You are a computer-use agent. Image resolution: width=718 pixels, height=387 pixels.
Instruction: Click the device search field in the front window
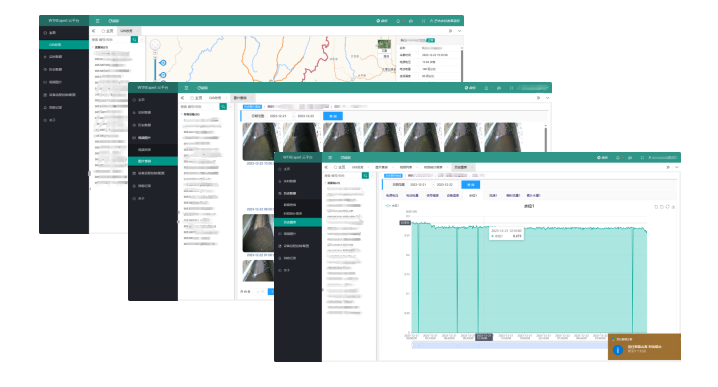click(x=343, y=175)
